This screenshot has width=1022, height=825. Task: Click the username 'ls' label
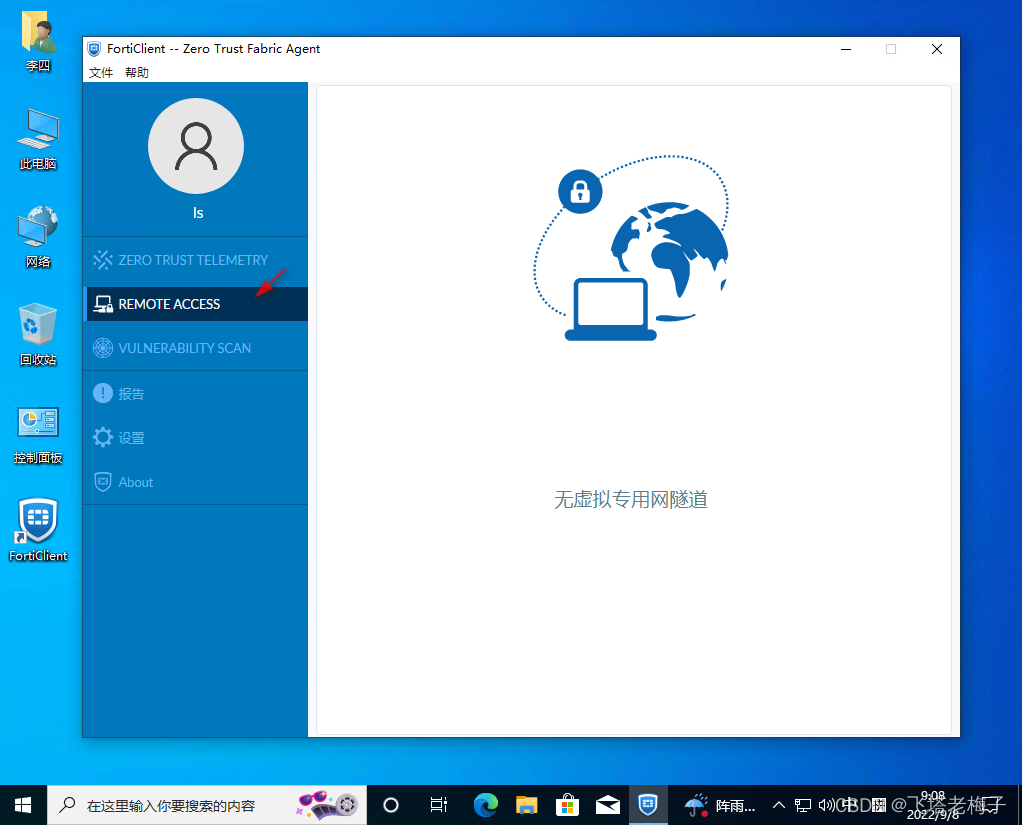(x=197, y=213)
